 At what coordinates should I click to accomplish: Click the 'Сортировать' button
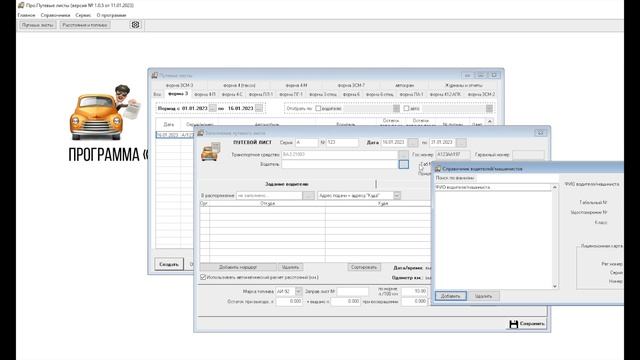[364, 267]
